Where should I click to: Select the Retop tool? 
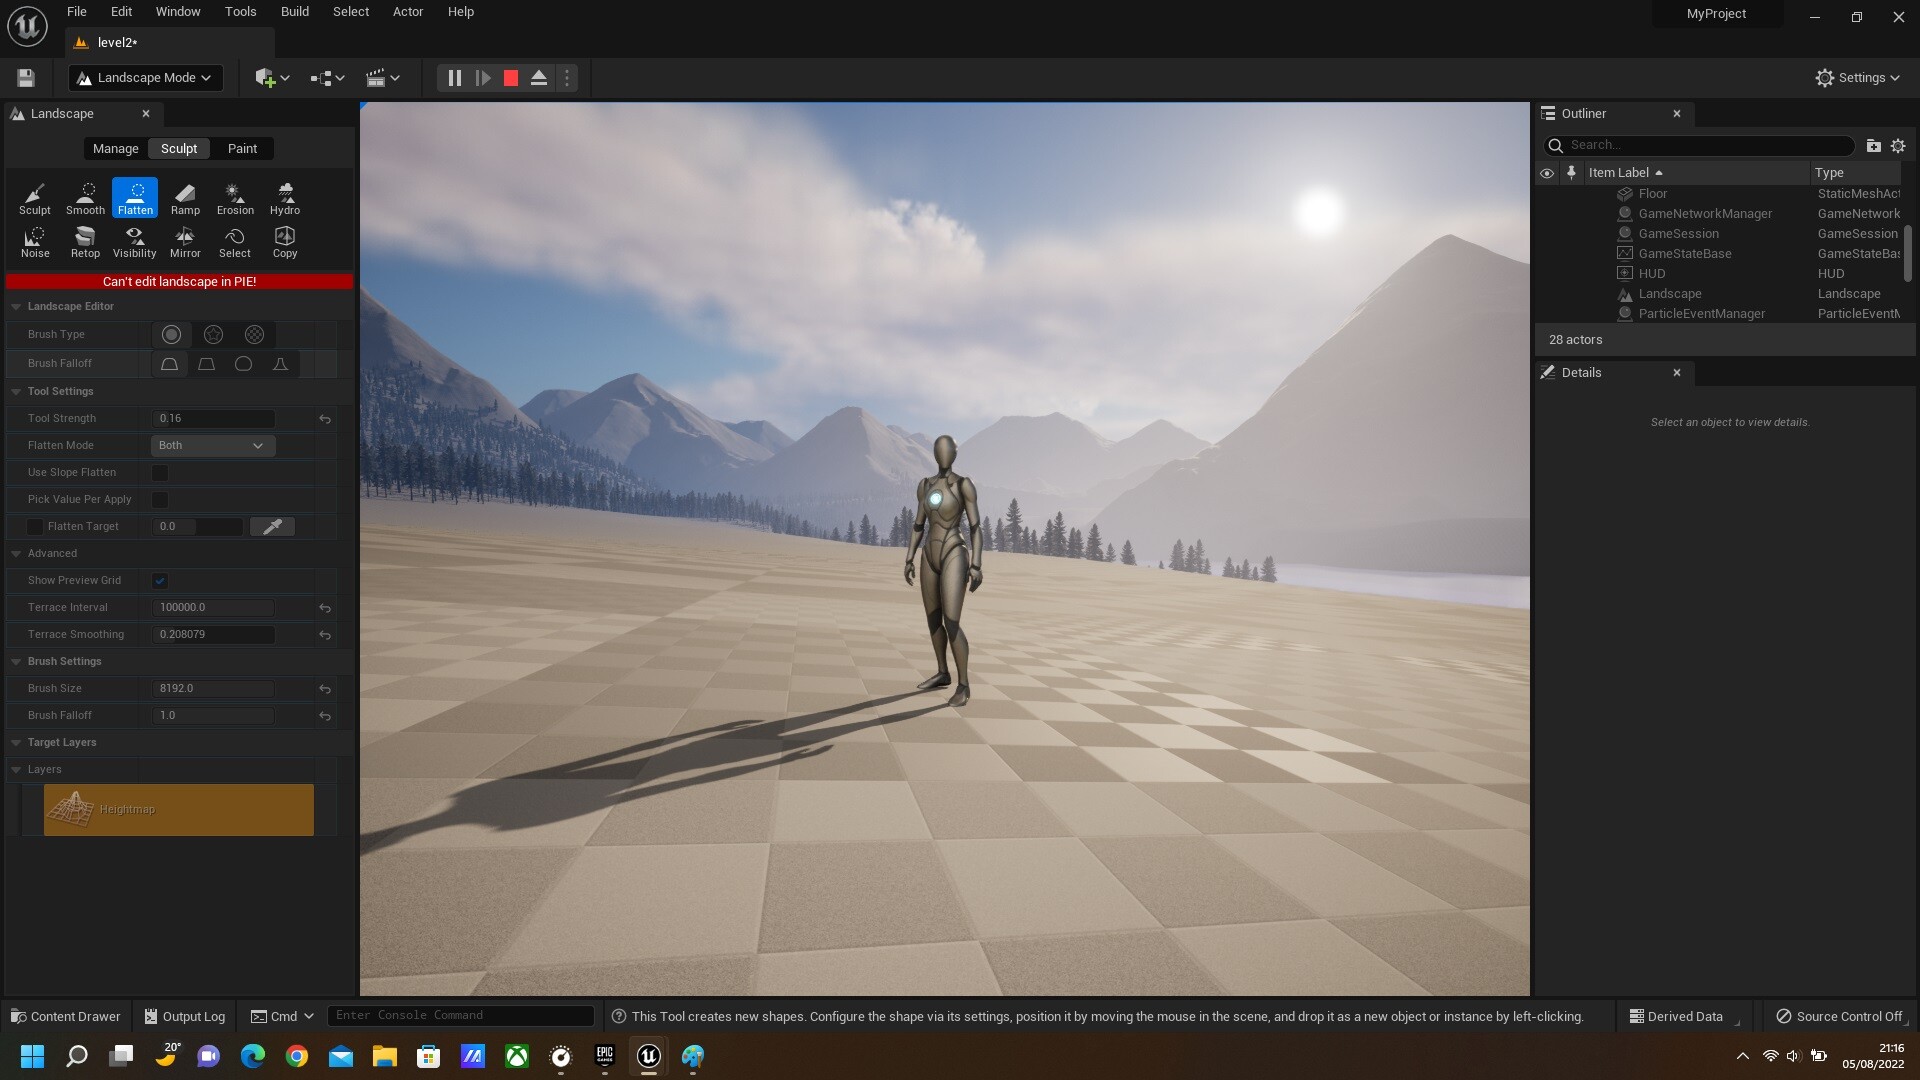(x=85, y=241)
